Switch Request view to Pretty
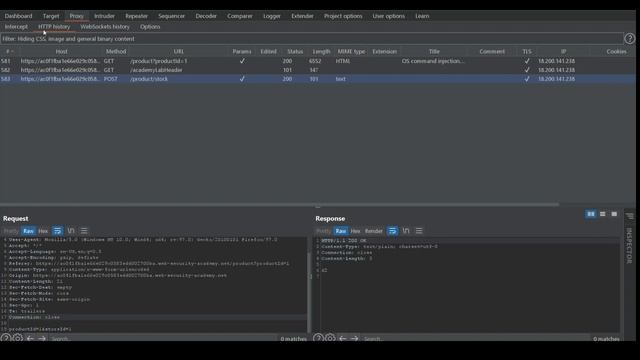 pyautogui.click(x=11, y=231)
